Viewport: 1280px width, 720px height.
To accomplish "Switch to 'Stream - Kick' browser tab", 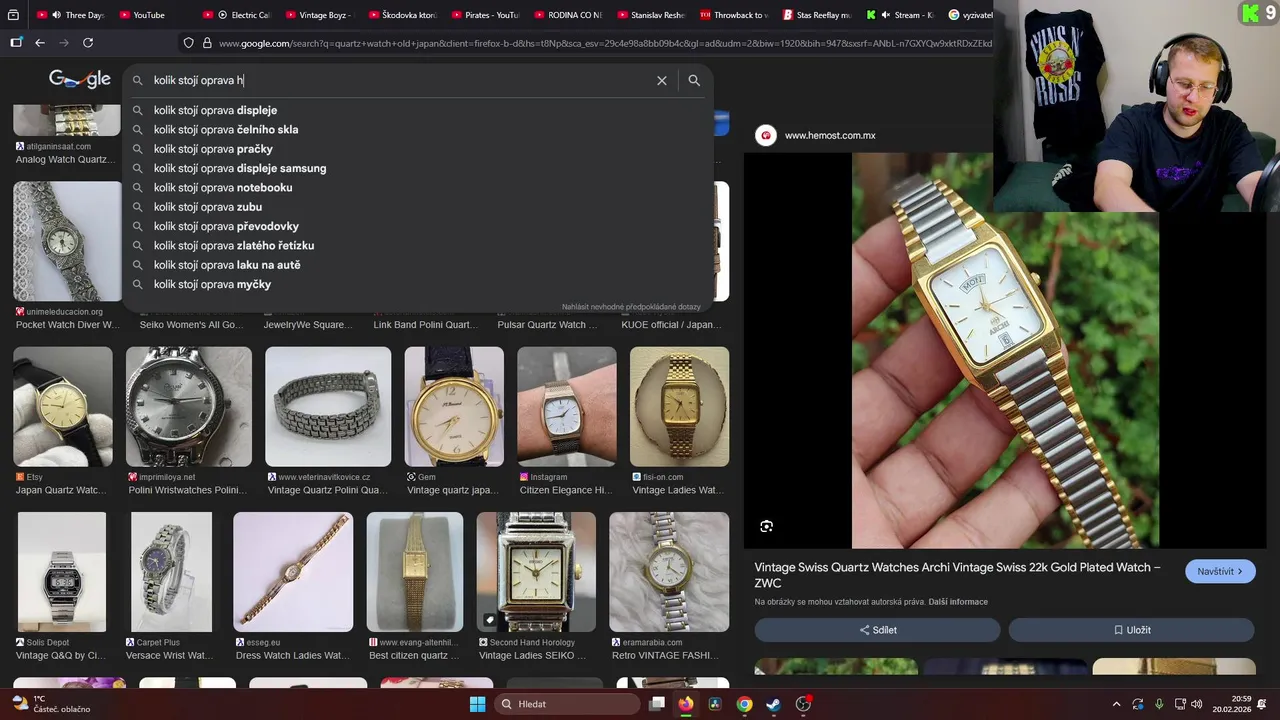I will click(902, 15).
